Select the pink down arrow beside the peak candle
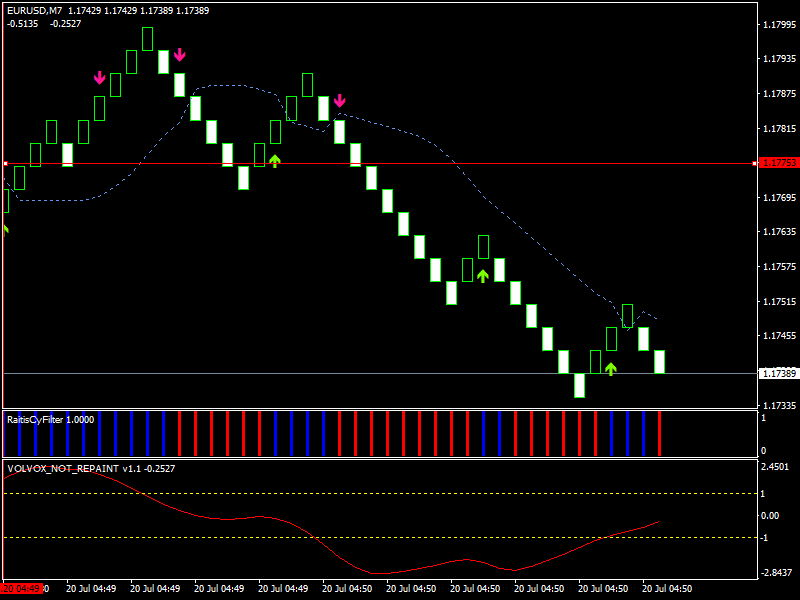The image size is (800, 600). (x=179, y=54)
